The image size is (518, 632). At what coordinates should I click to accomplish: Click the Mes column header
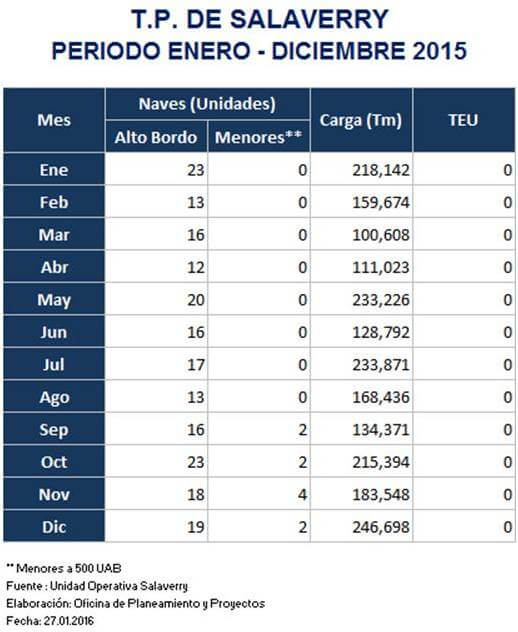coord(54,120)
